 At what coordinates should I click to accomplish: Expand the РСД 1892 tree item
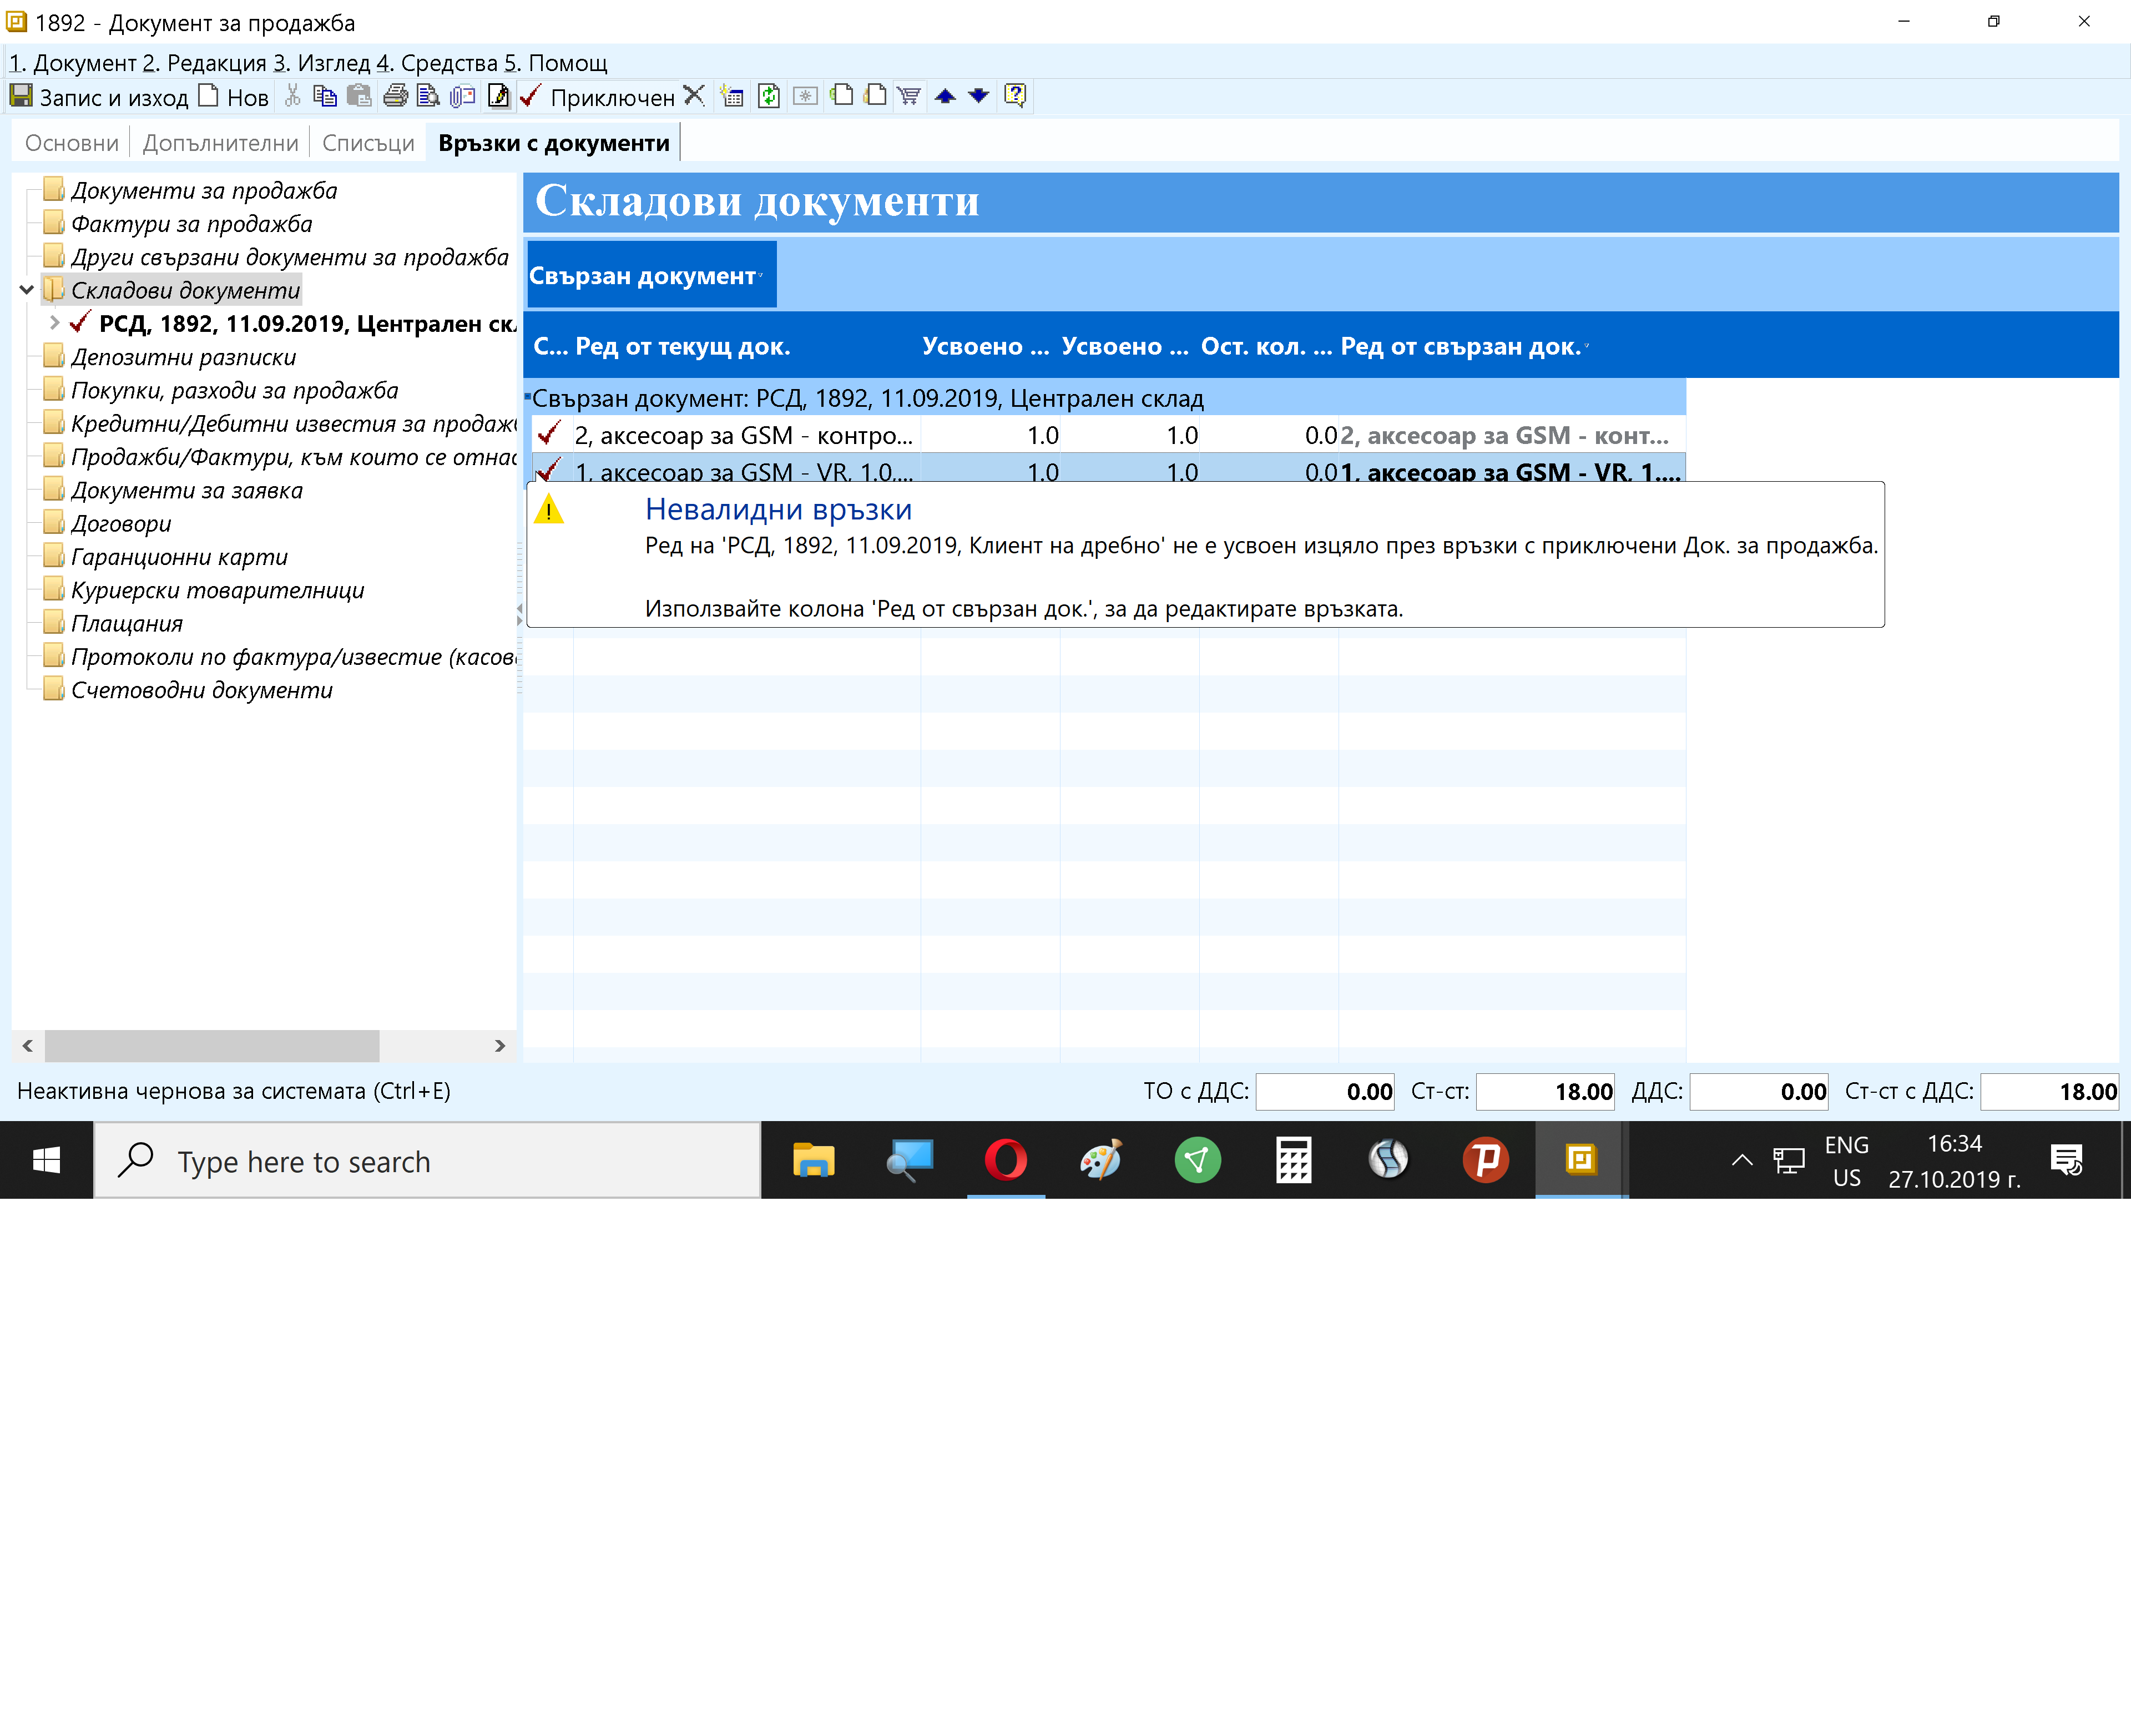(x=55, y=323)
